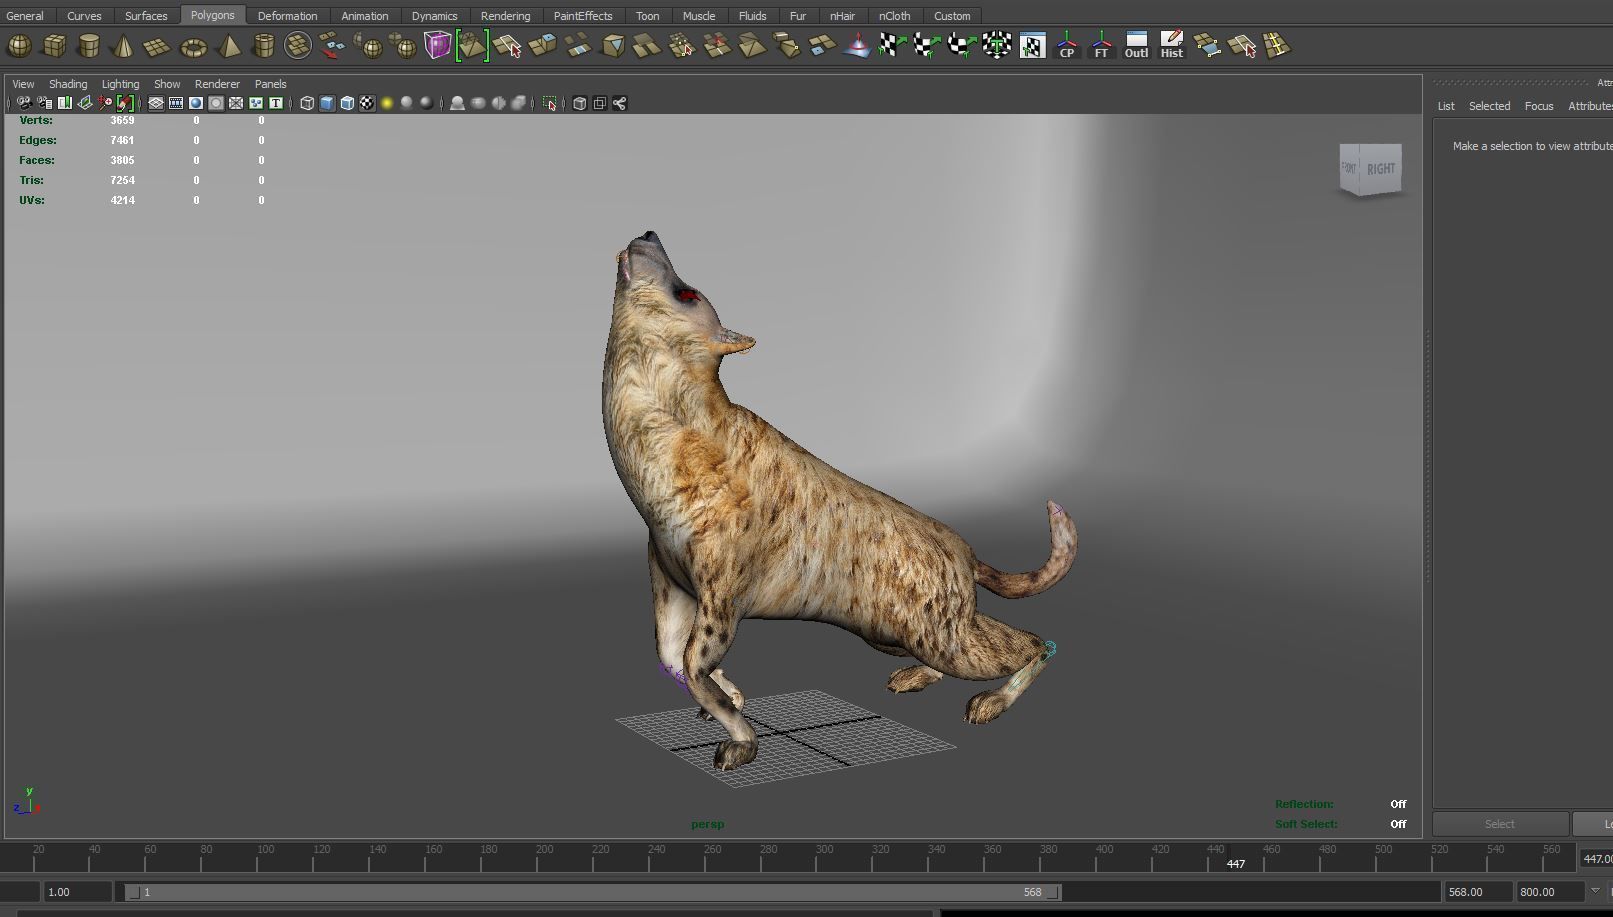Switch to the nCloth shelf tab
The image size is (1613, 917).
894,16
